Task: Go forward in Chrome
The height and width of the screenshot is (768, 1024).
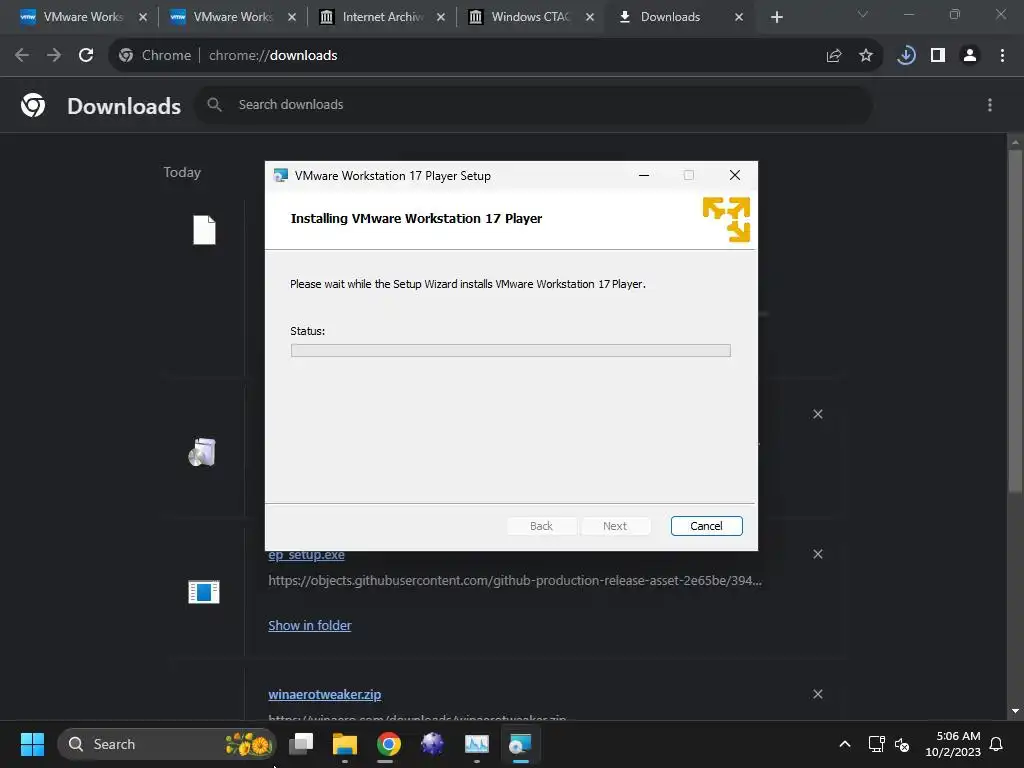Action: pos(54,56)
